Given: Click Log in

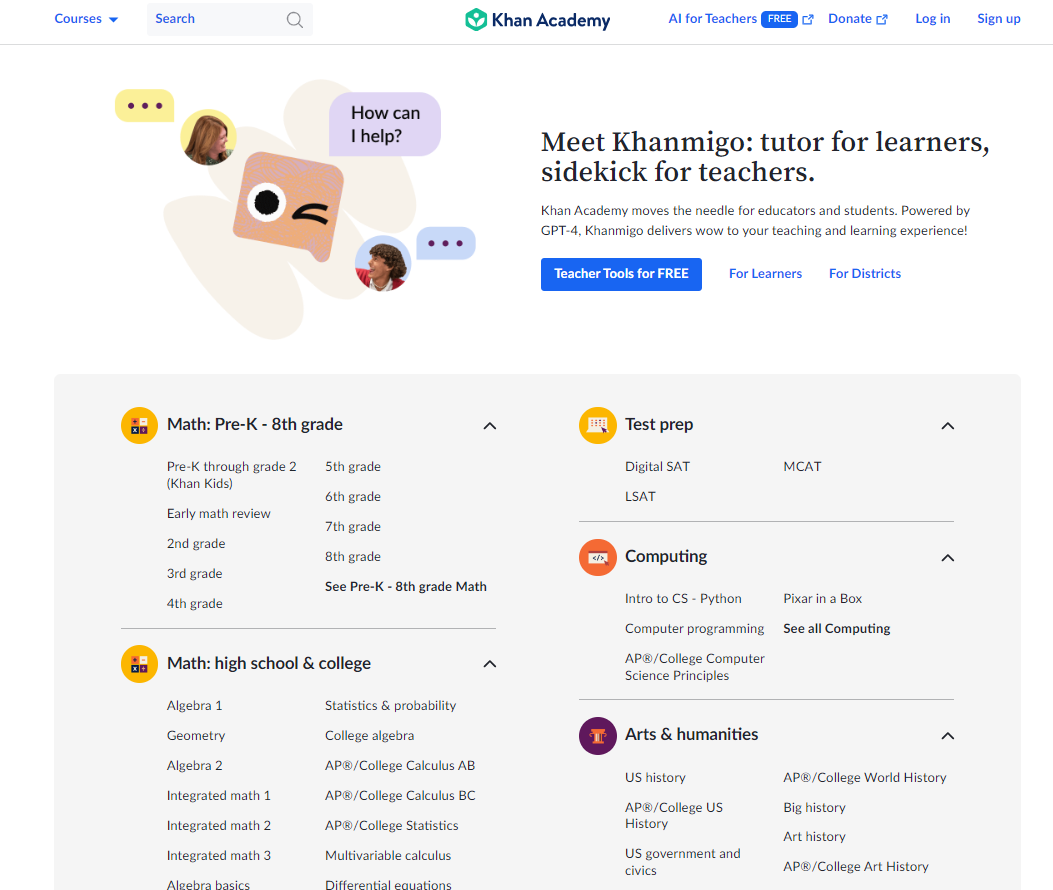Looking at the screenshot, I should [x=932, y=19].
